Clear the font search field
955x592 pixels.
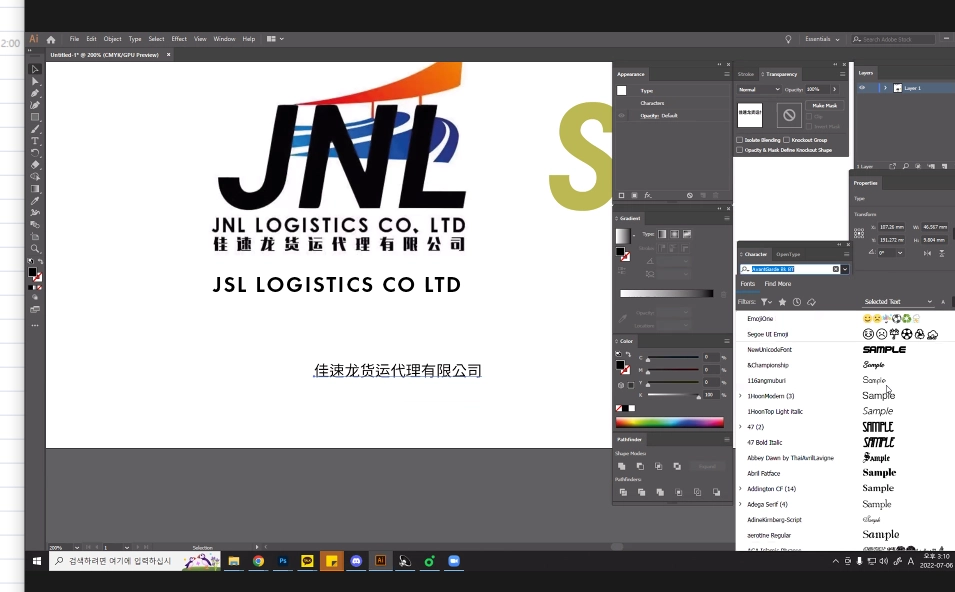[836, 269]
